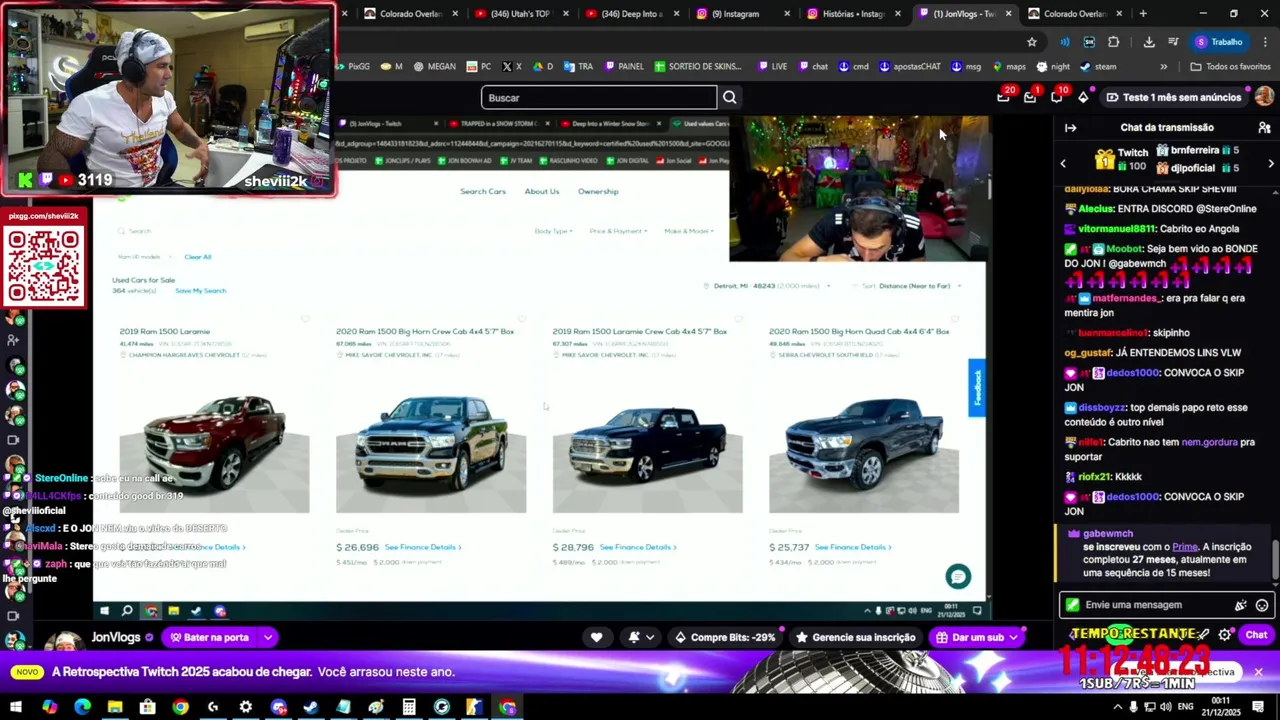Show previous gift leaderboard with left chevron
This screenshot has height=720, width=1280.
1063,163
